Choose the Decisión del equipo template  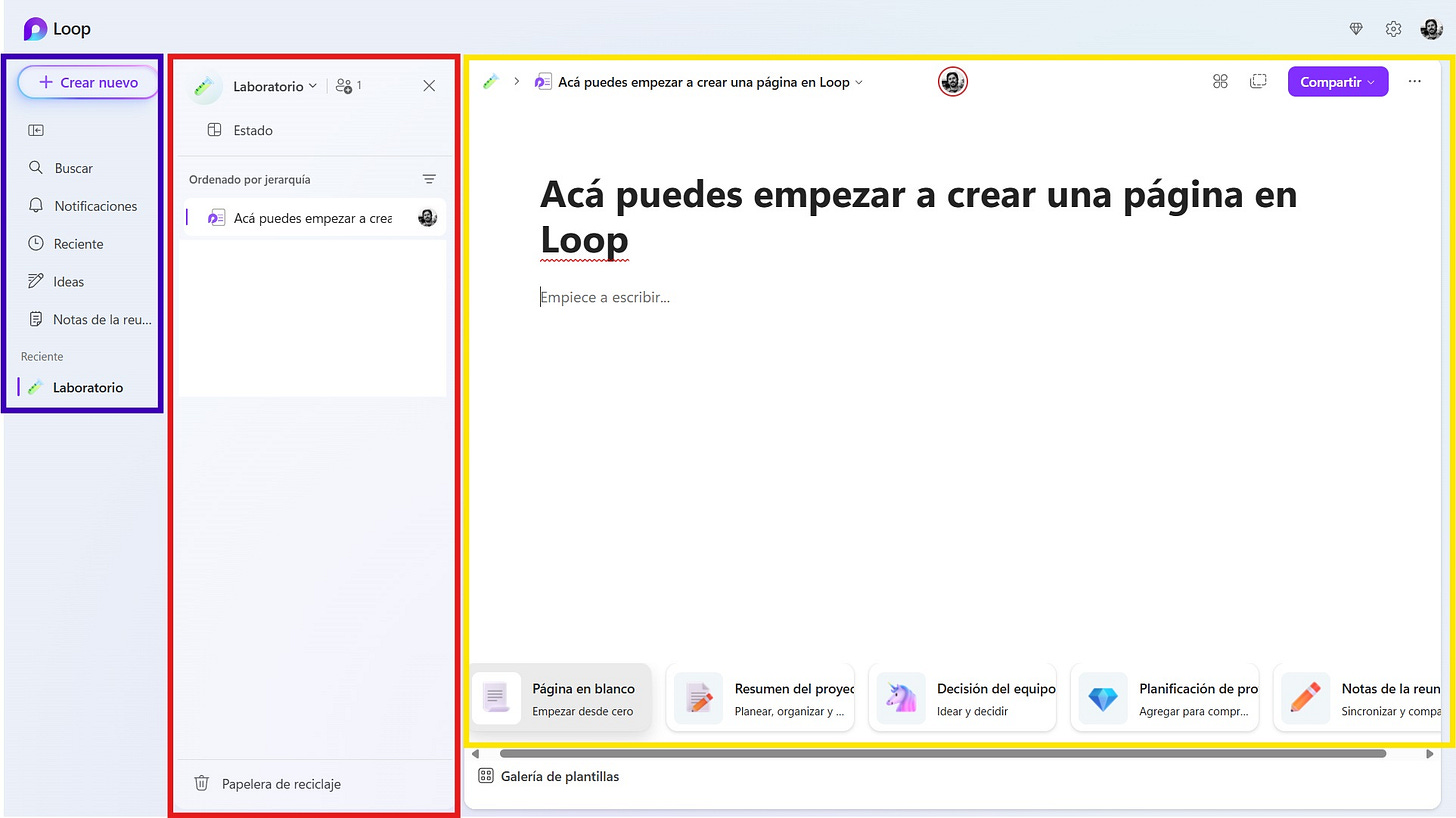(963, 698)
